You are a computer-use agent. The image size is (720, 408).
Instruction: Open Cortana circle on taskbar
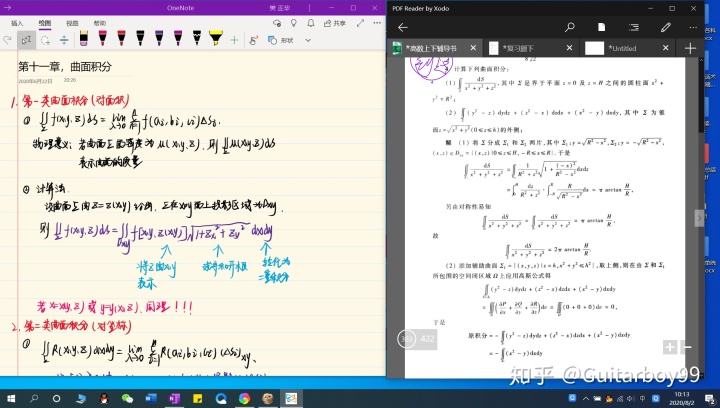point(56,398)
